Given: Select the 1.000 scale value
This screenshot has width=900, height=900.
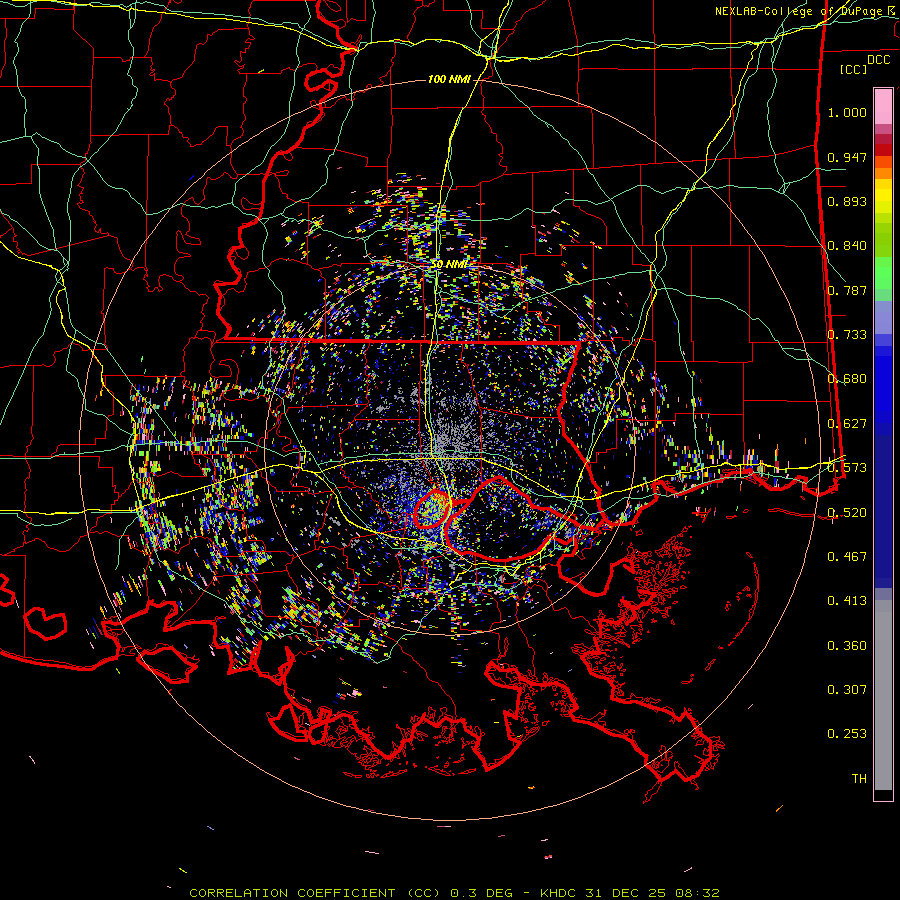Looking at the screenshot, I should 847,112.
